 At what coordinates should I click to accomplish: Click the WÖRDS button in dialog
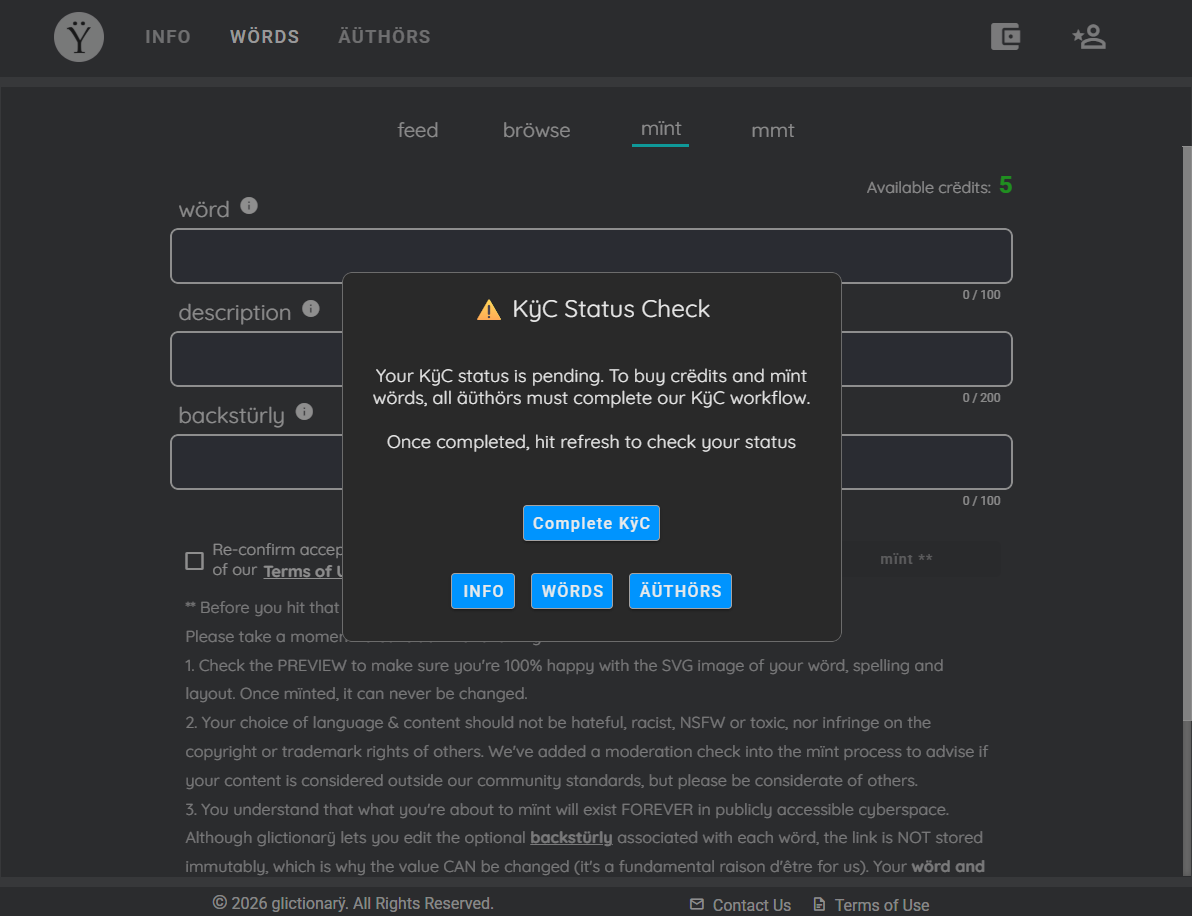click(x=572, y=591)
